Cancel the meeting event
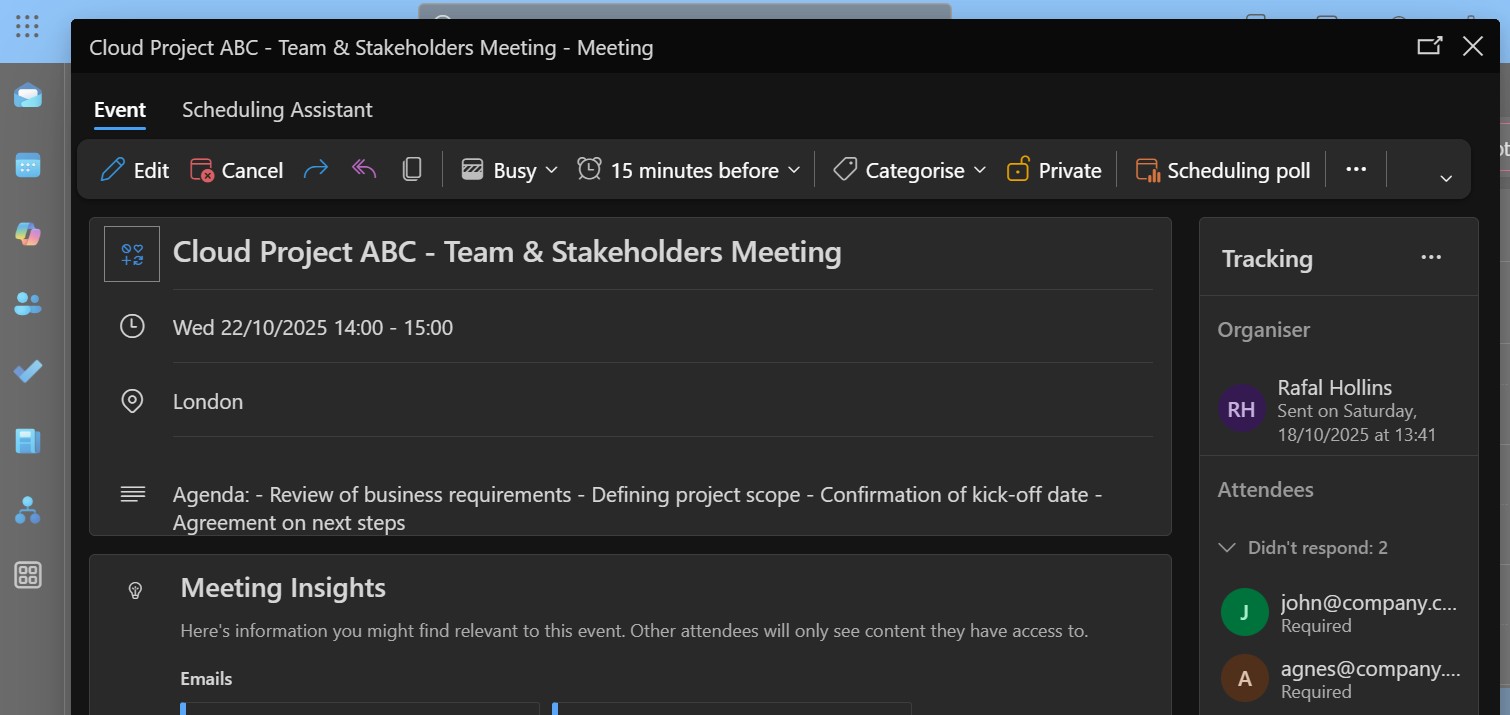 pos(237,170)
